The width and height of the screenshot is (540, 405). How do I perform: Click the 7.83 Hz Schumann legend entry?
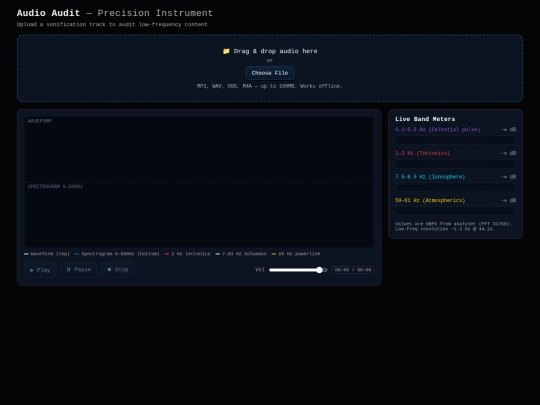coord(241,254)
